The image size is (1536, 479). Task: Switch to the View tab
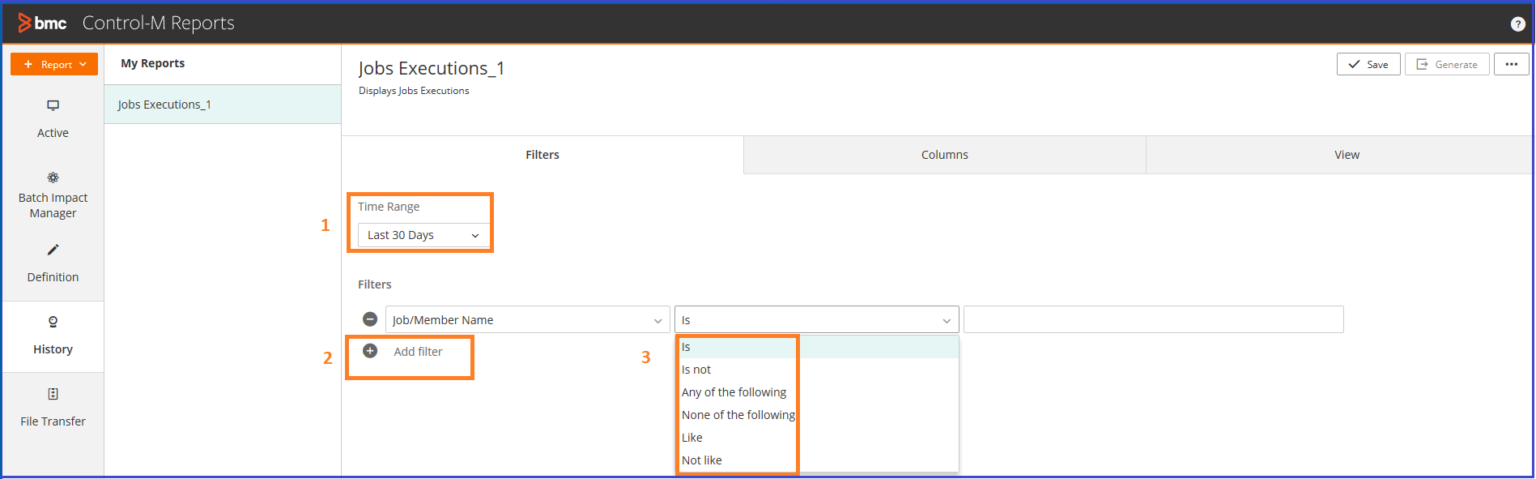(1346, 155)
